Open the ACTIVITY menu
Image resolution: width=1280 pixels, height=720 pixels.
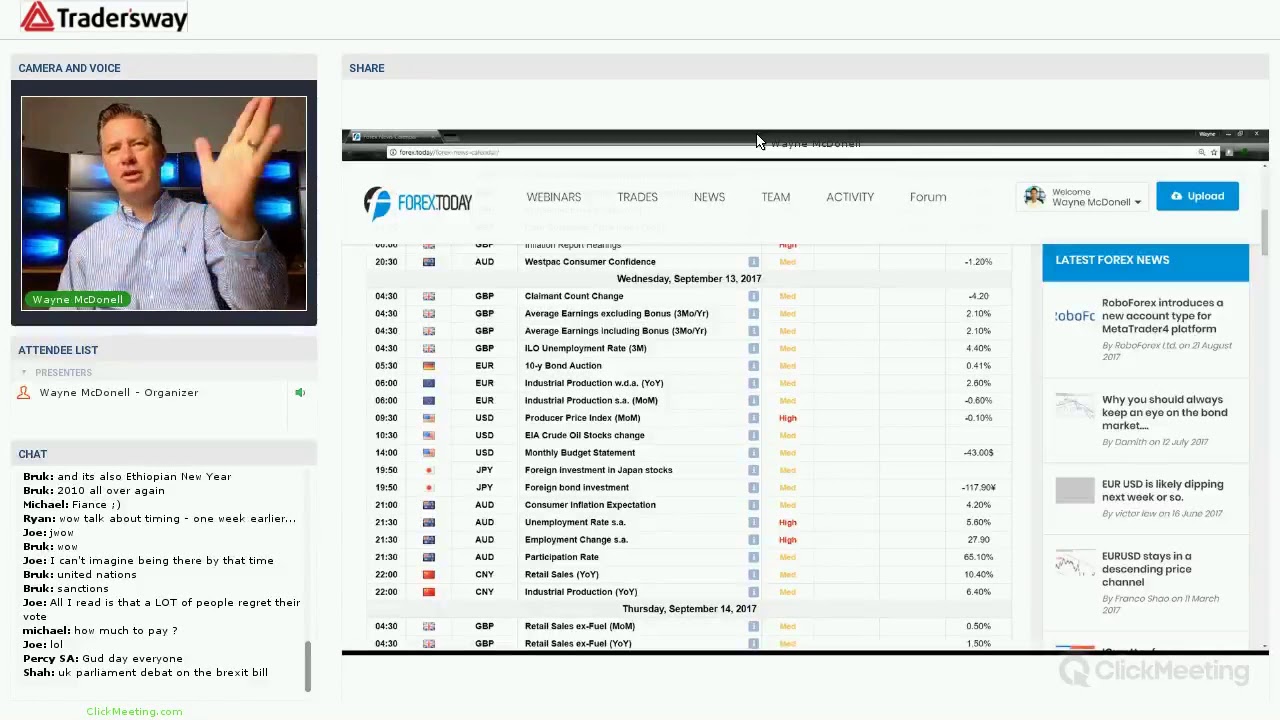[x=850, y=197]
